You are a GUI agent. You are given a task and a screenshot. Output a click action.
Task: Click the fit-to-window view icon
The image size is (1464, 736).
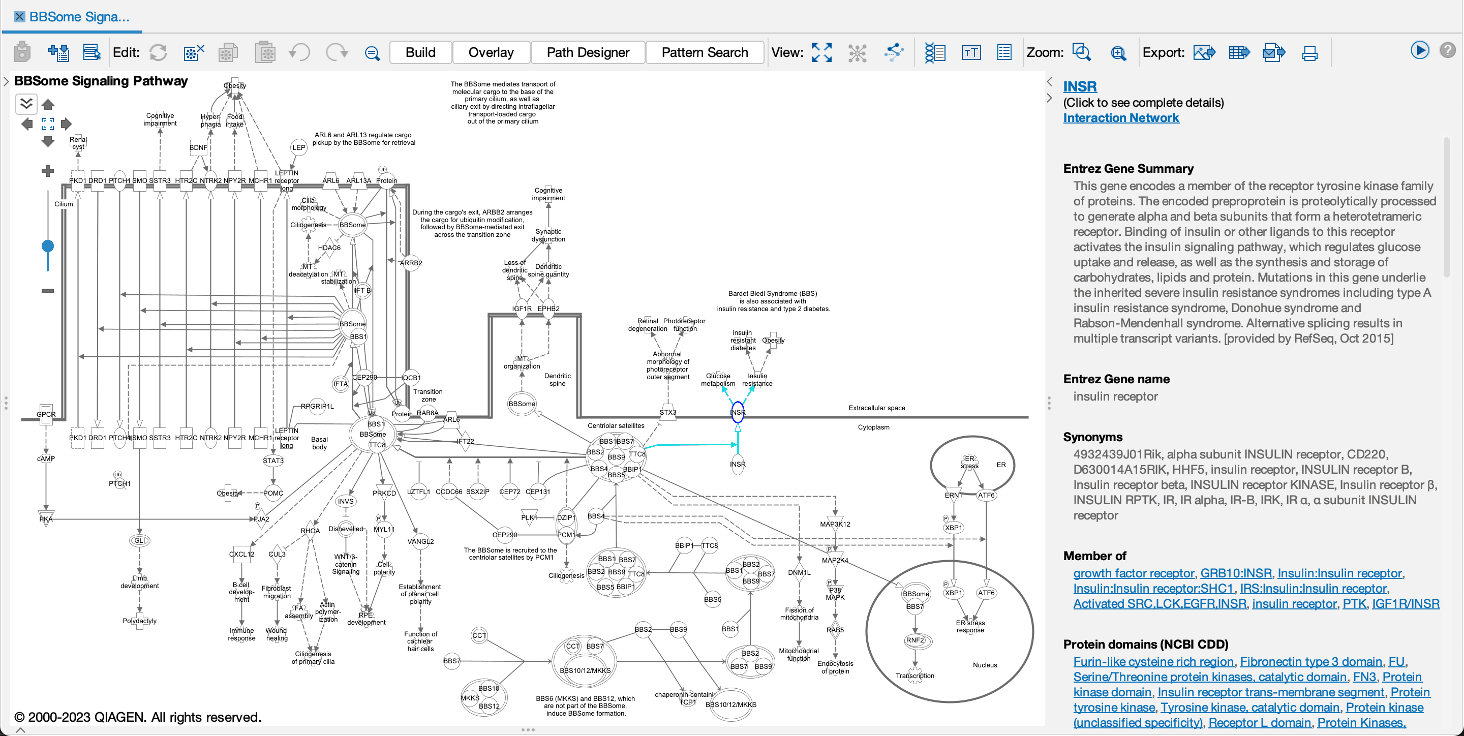click(821, 52)
